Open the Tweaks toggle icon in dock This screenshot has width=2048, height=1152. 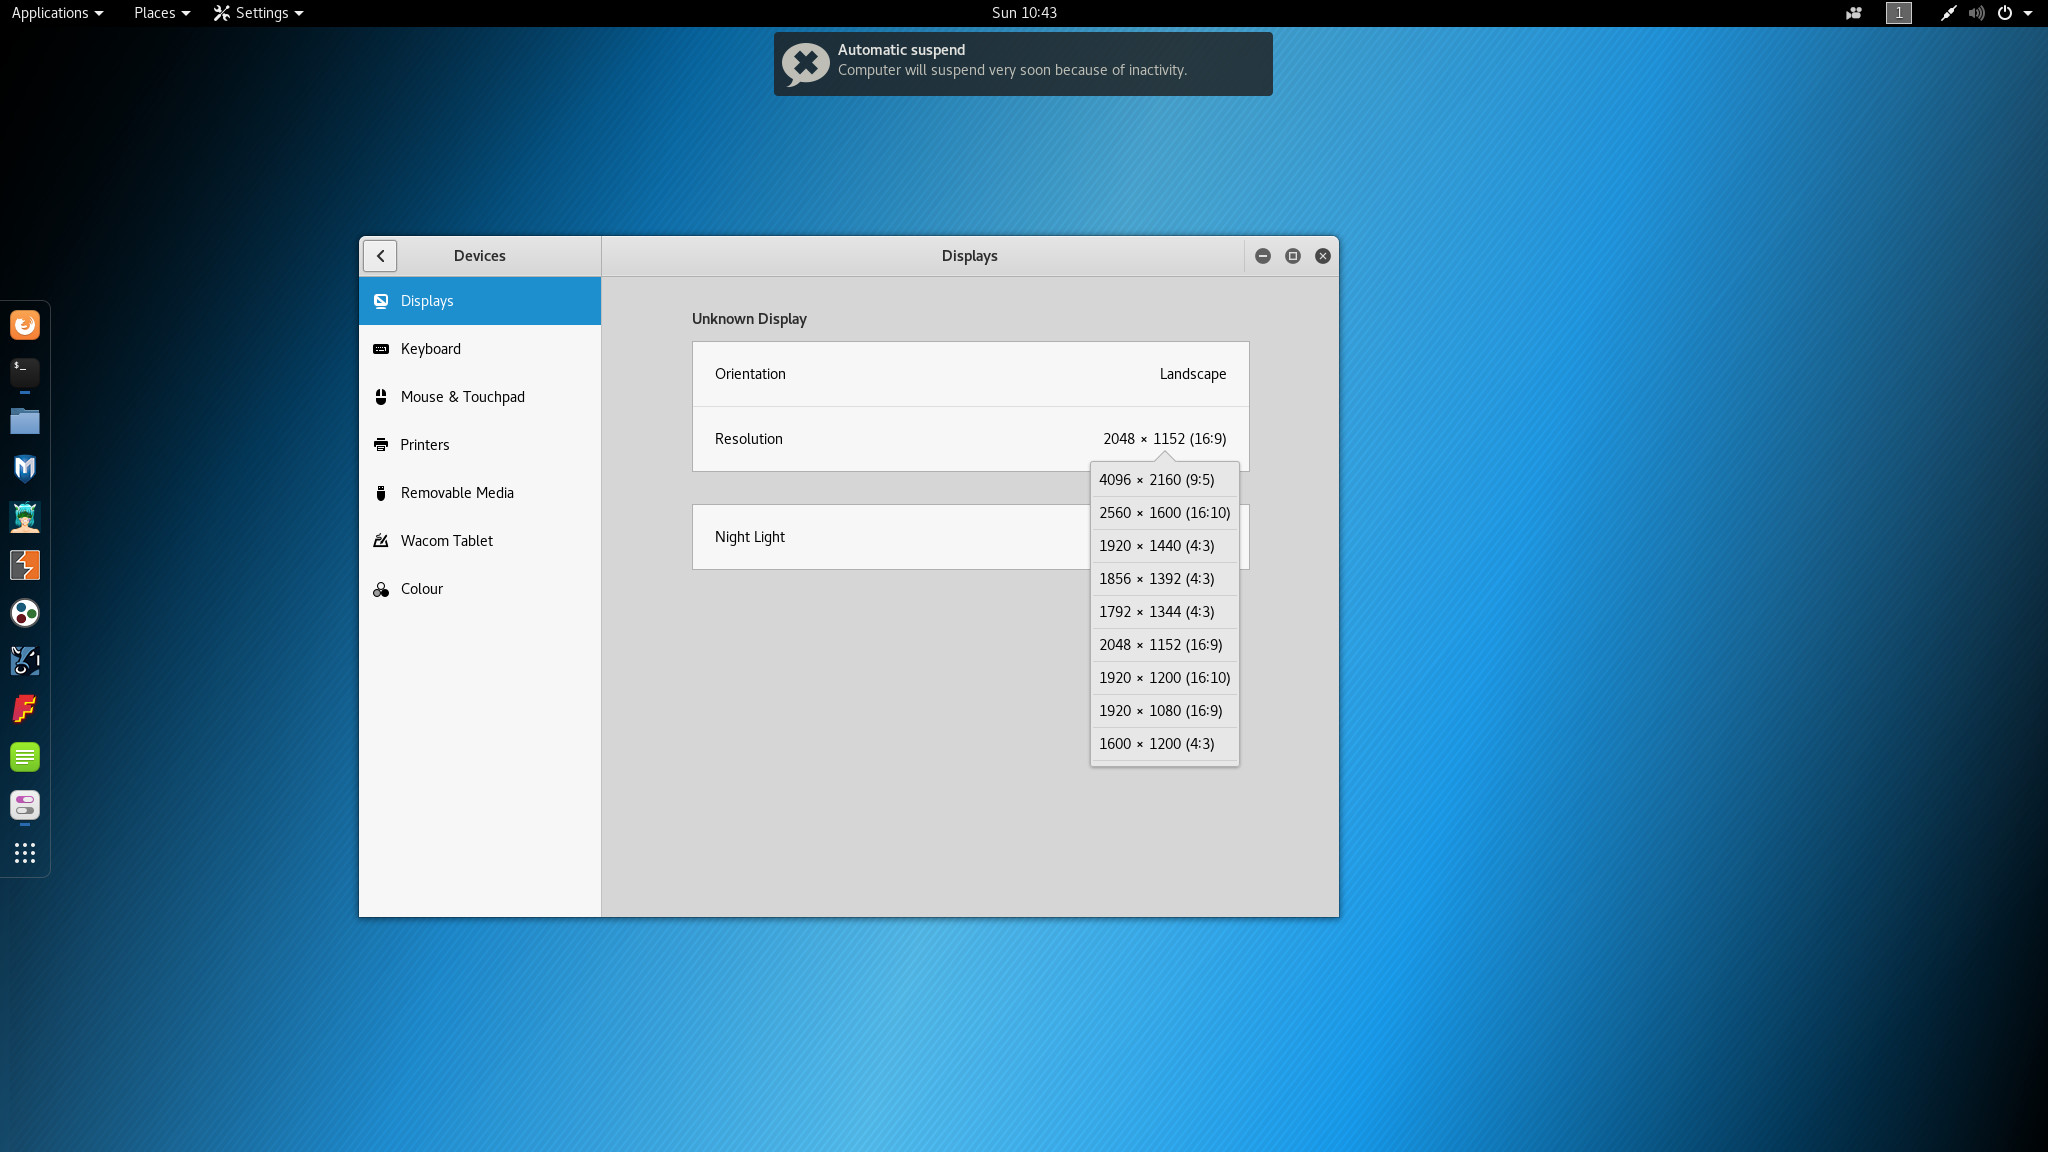(x=25, y=805)
